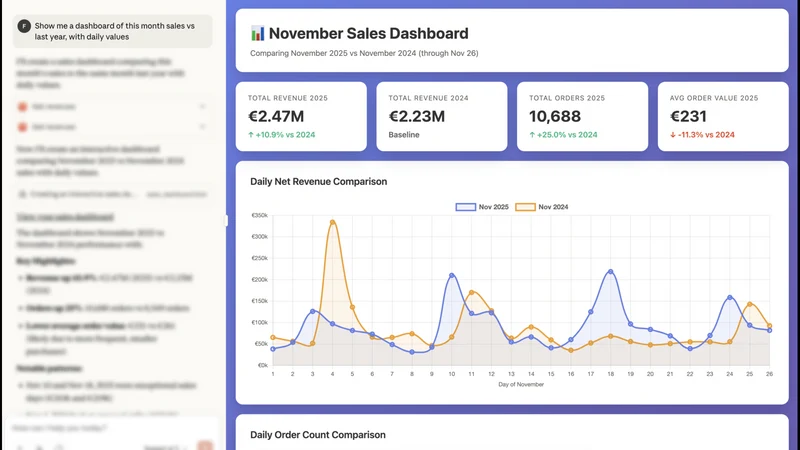Click the '+10.9% vs 2024' change indicator
Screen dimensions: 800x450
click(x=282, y=135)
